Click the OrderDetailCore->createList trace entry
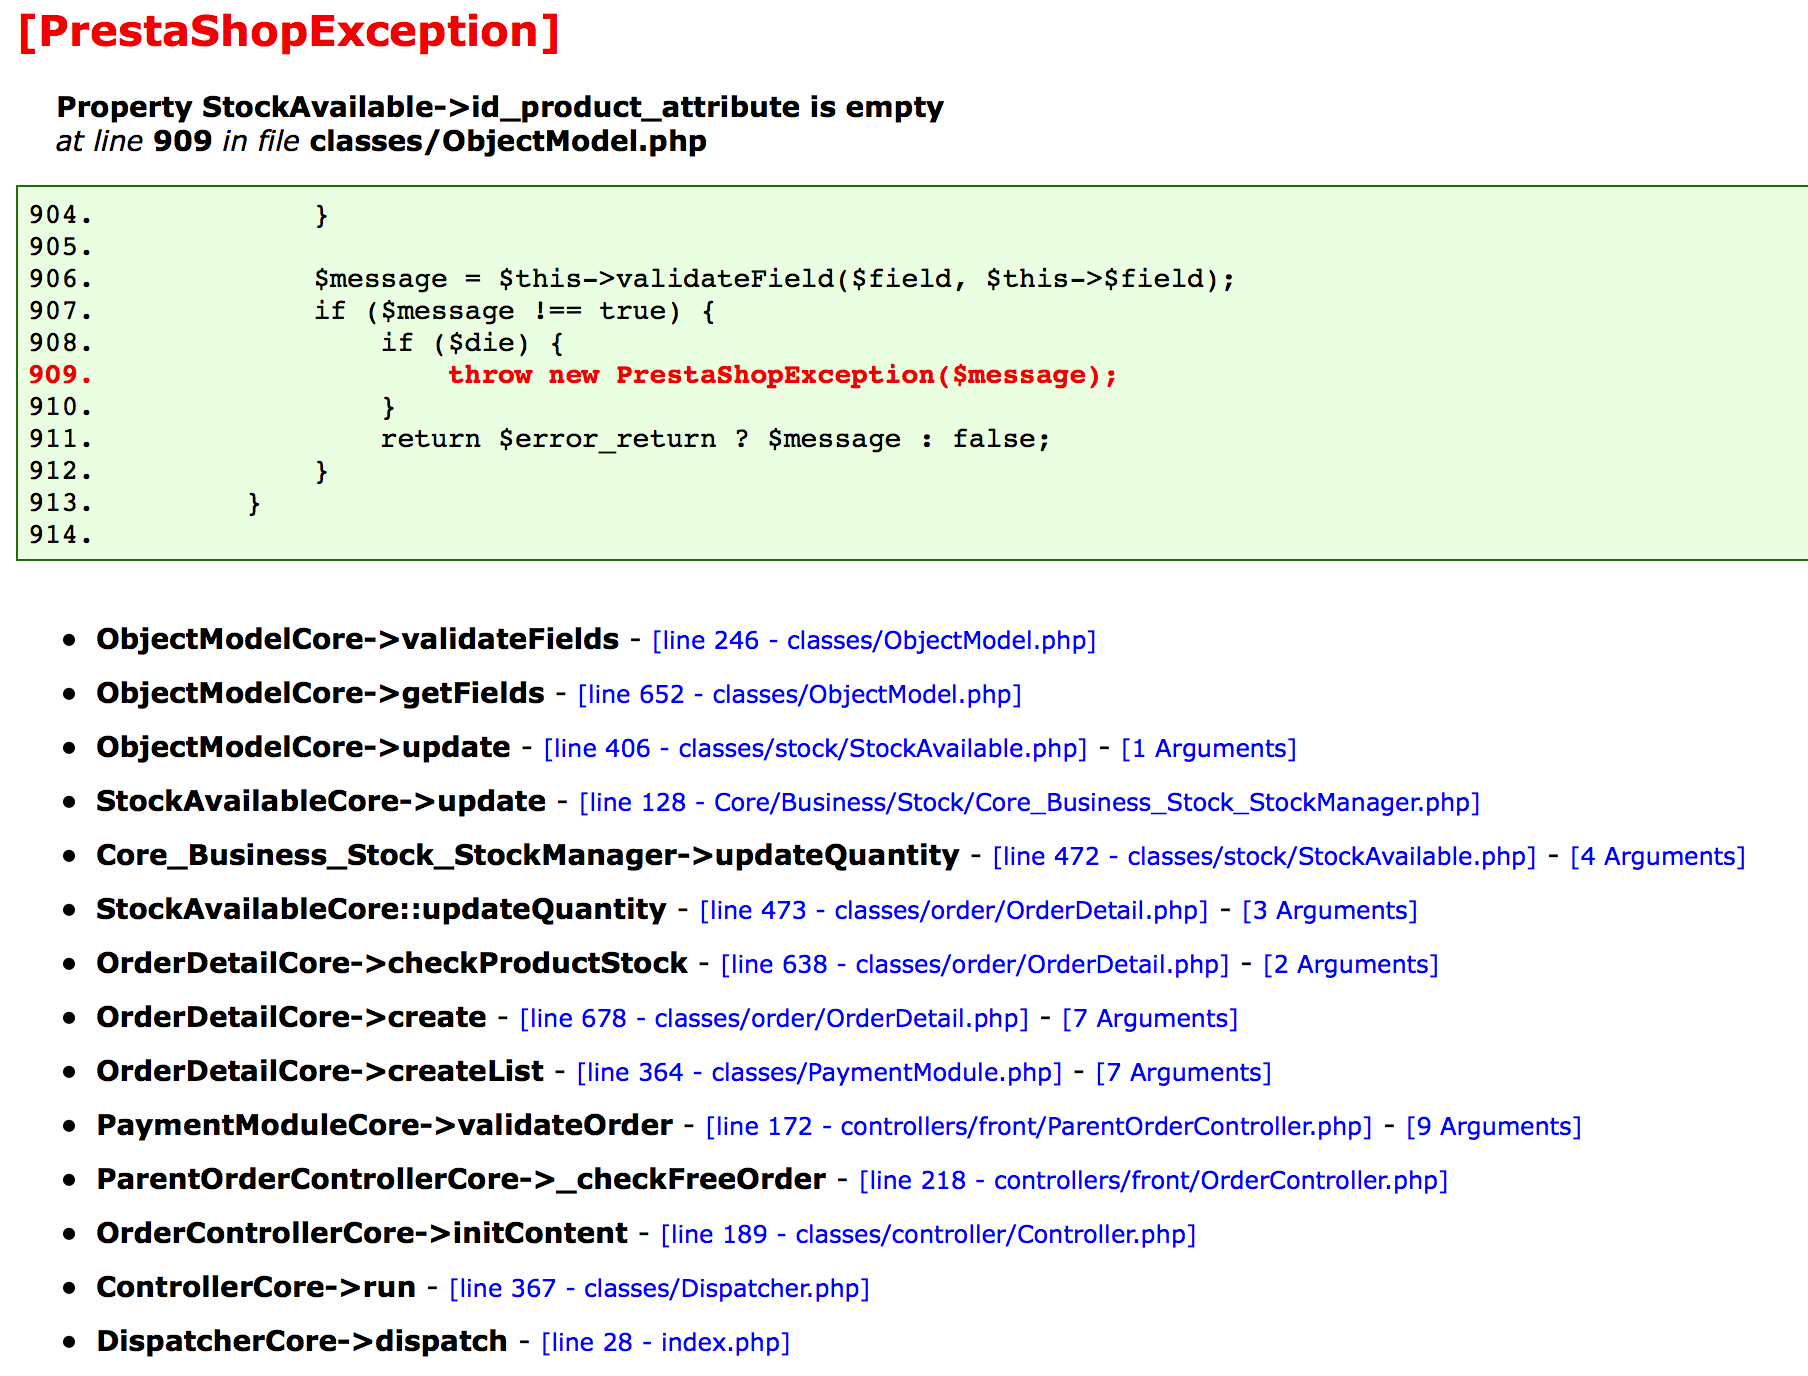1808x1376 pixels. (320, 1072)
